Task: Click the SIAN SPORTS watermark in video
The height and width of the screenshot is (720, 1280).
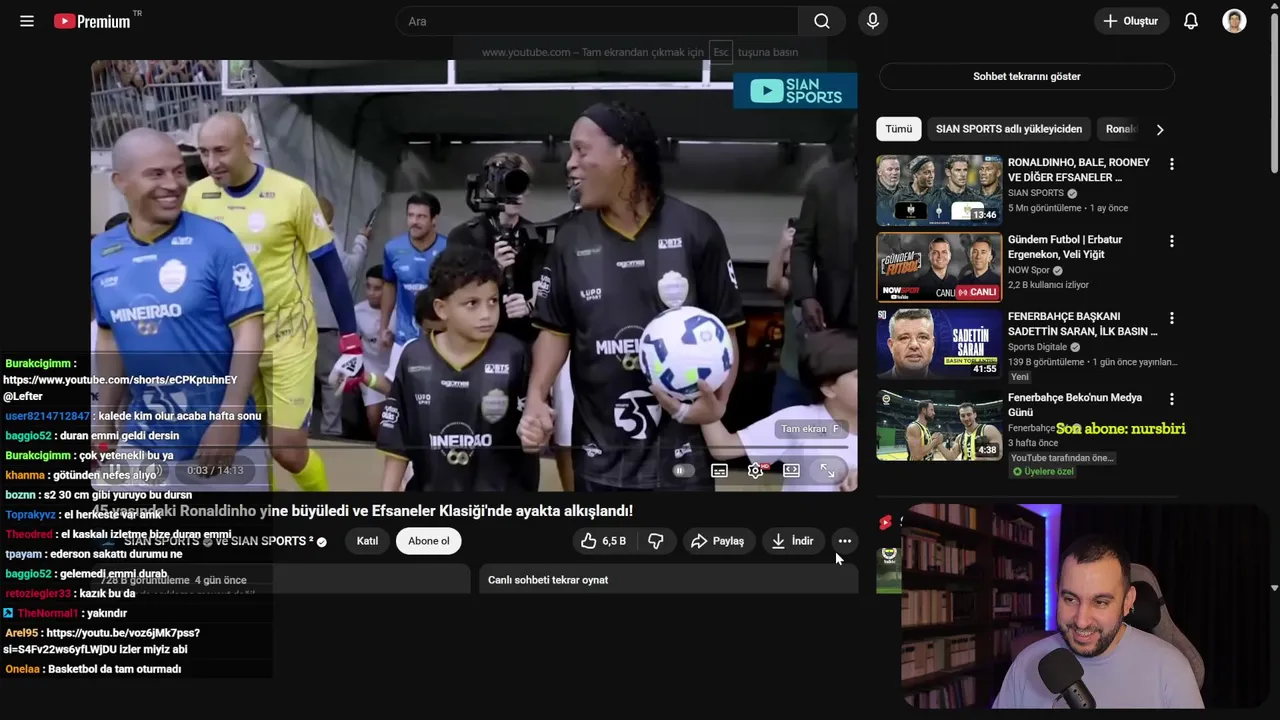Action: (795, 90)
